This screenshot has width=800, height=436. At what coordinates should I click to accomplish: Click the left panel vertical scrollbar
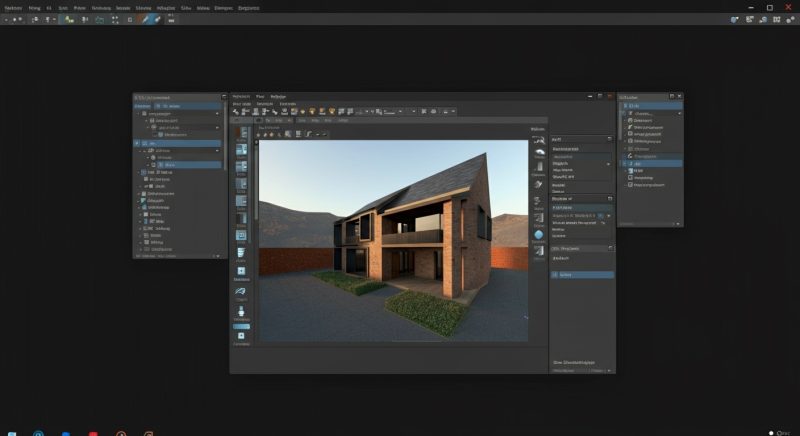[225, 135]
